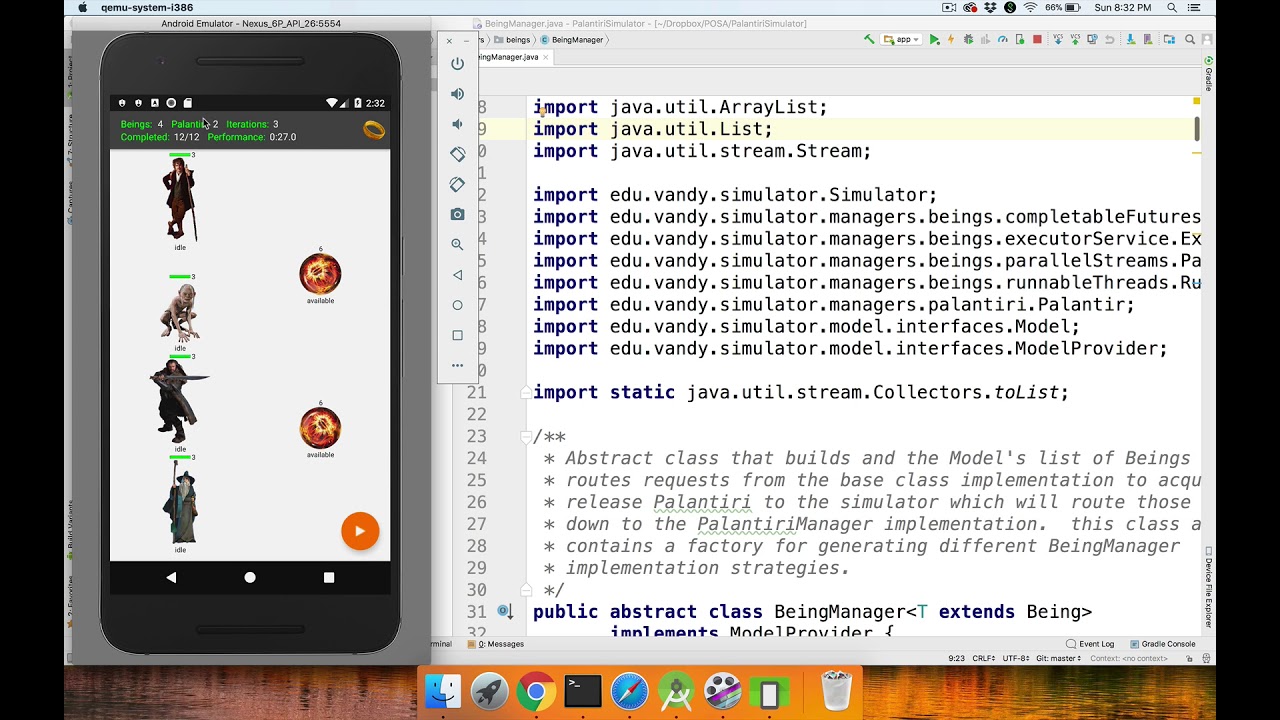Search everywhere with the IDE magnifier
This screenshot has width=1280, height=720.
click(x=1190, y=40)
